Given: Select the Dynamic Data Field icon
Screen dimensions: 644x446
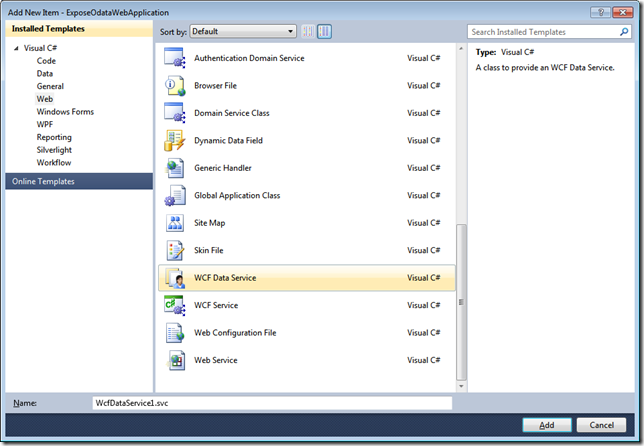Looking at the screenshot, I should coord(175,140).
